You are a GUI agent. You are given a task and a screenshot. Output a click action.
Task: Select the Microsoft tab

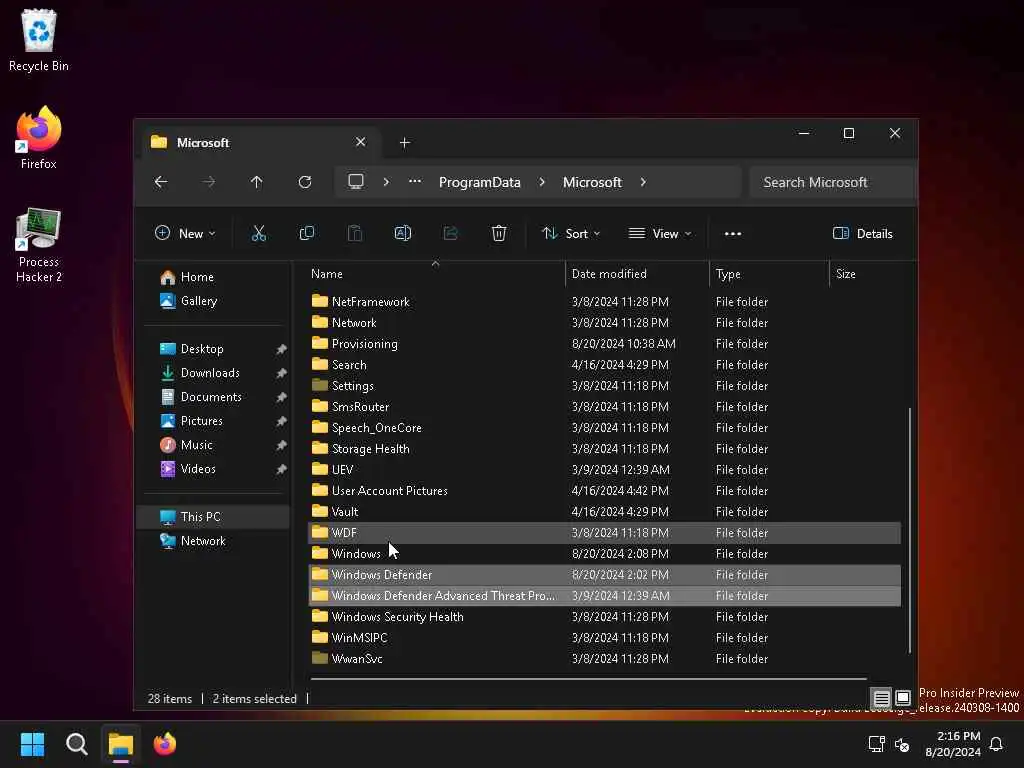coord(260,142)
